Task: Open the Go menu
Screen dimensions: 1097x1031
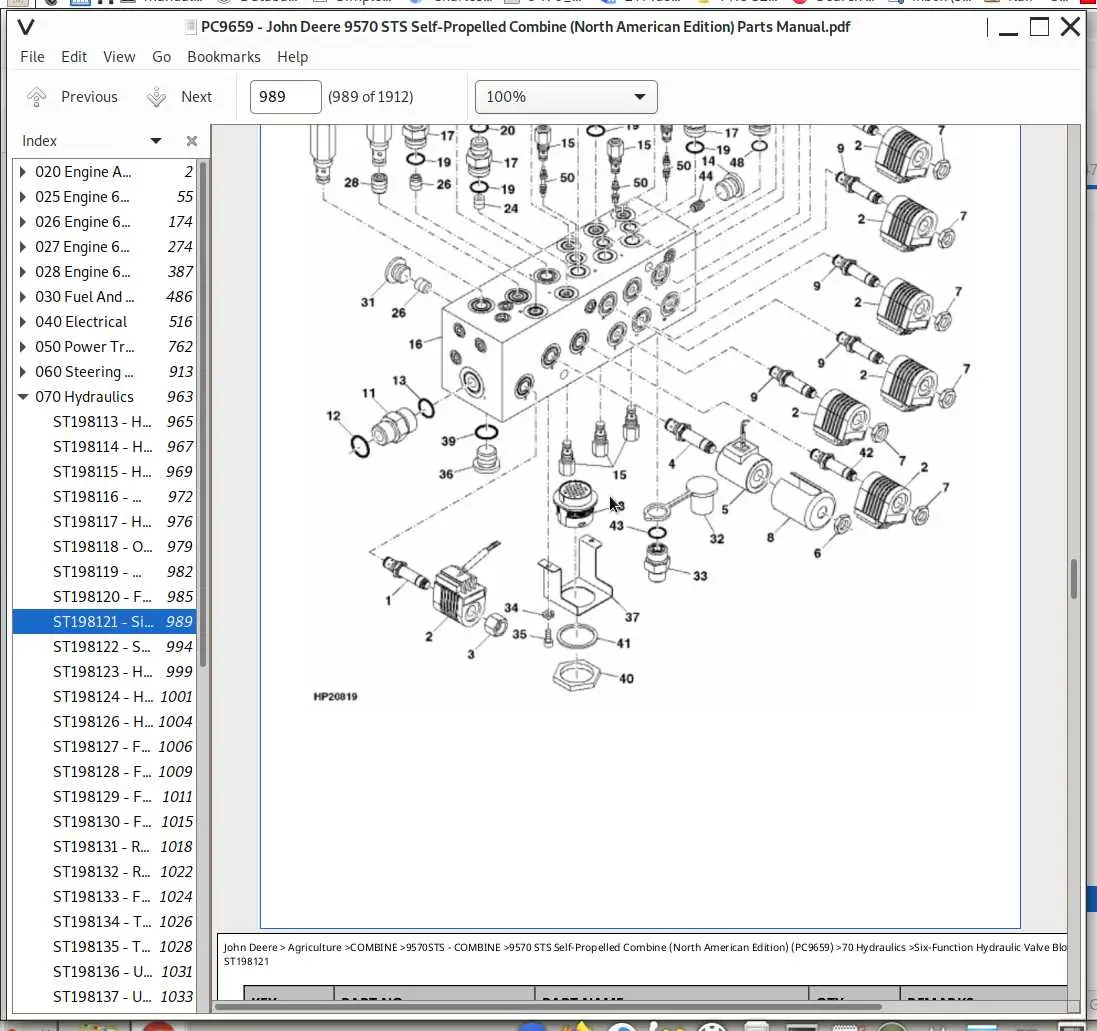Action: coord(162,57)
